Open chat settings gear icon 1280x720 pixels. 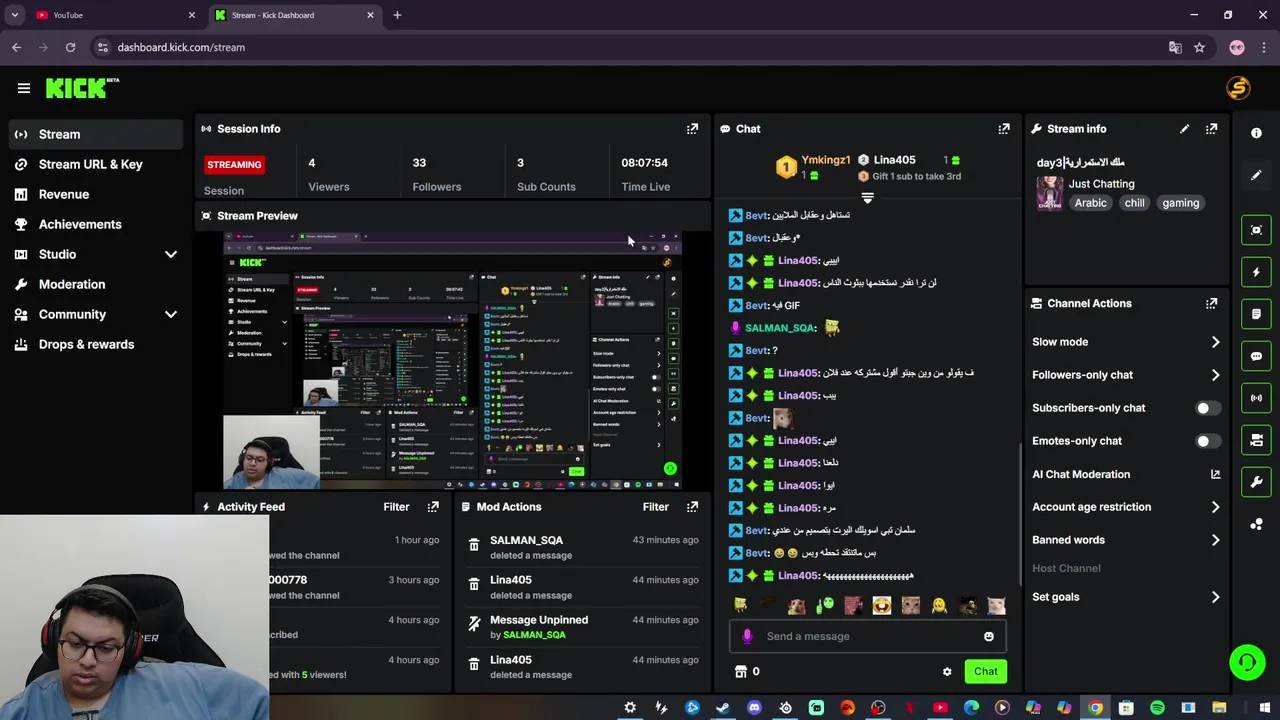947,672
